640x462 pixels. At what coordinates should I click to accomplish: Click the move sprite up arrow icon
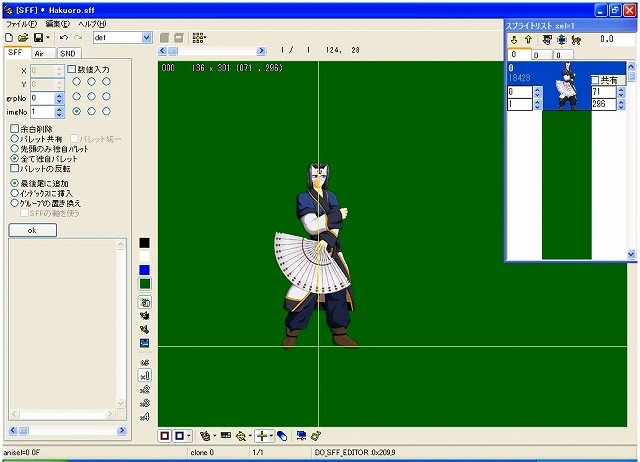coord(529,40)
